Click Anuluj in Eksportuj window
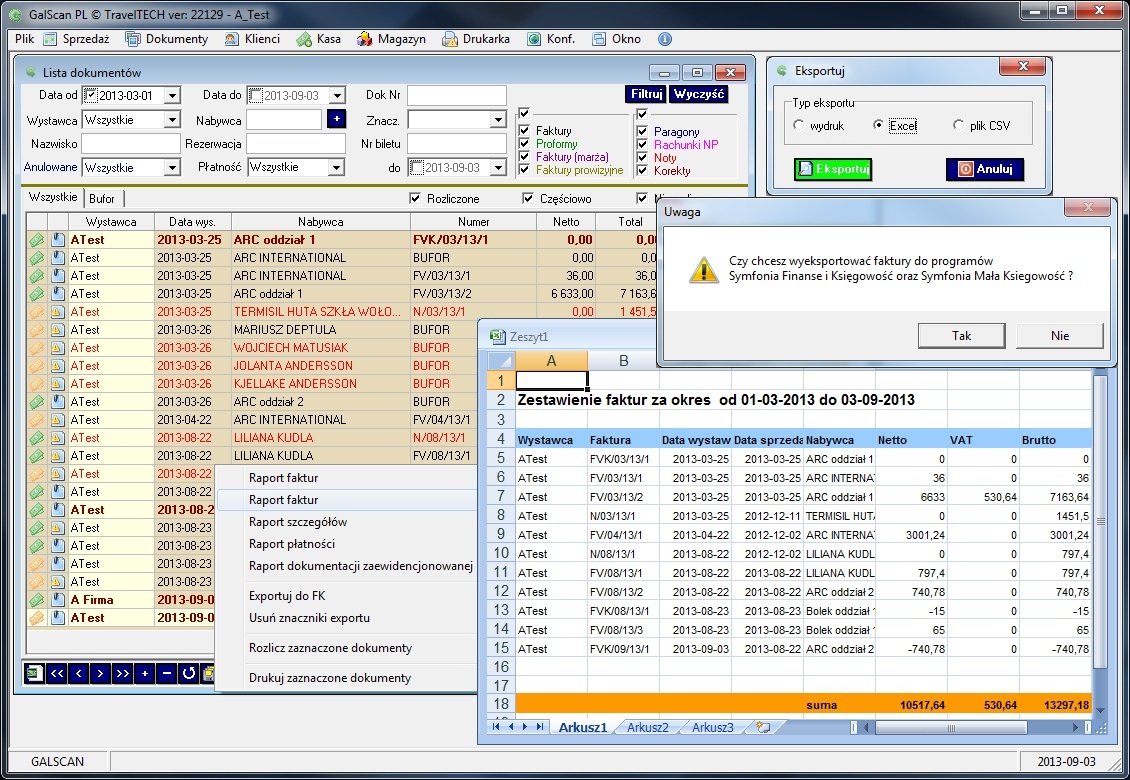Viewport: 1130px width, 780px height. [984, 169]
